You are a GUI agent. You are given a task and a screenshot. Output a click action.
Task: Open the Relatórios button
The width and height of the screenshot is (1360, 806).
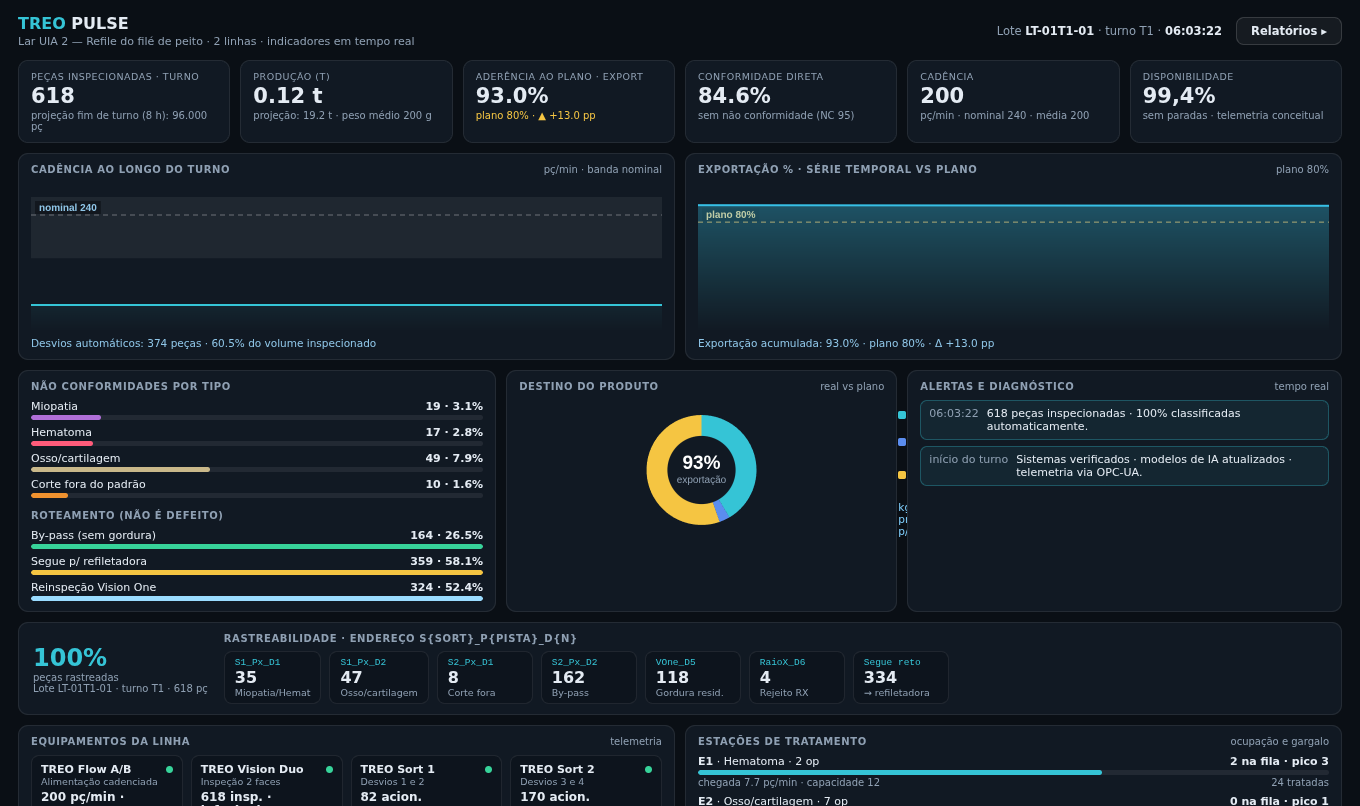1288,31
